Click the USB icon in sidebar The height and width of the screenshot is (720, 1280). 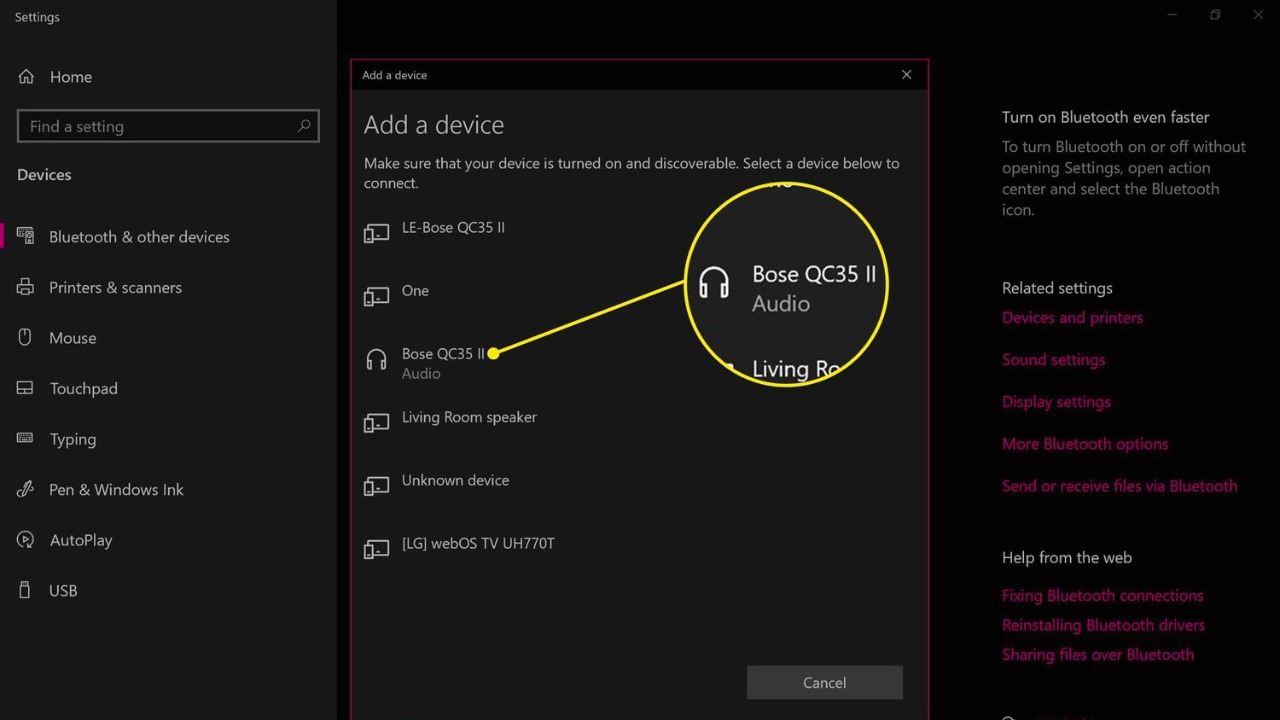[x=25, y=590]
